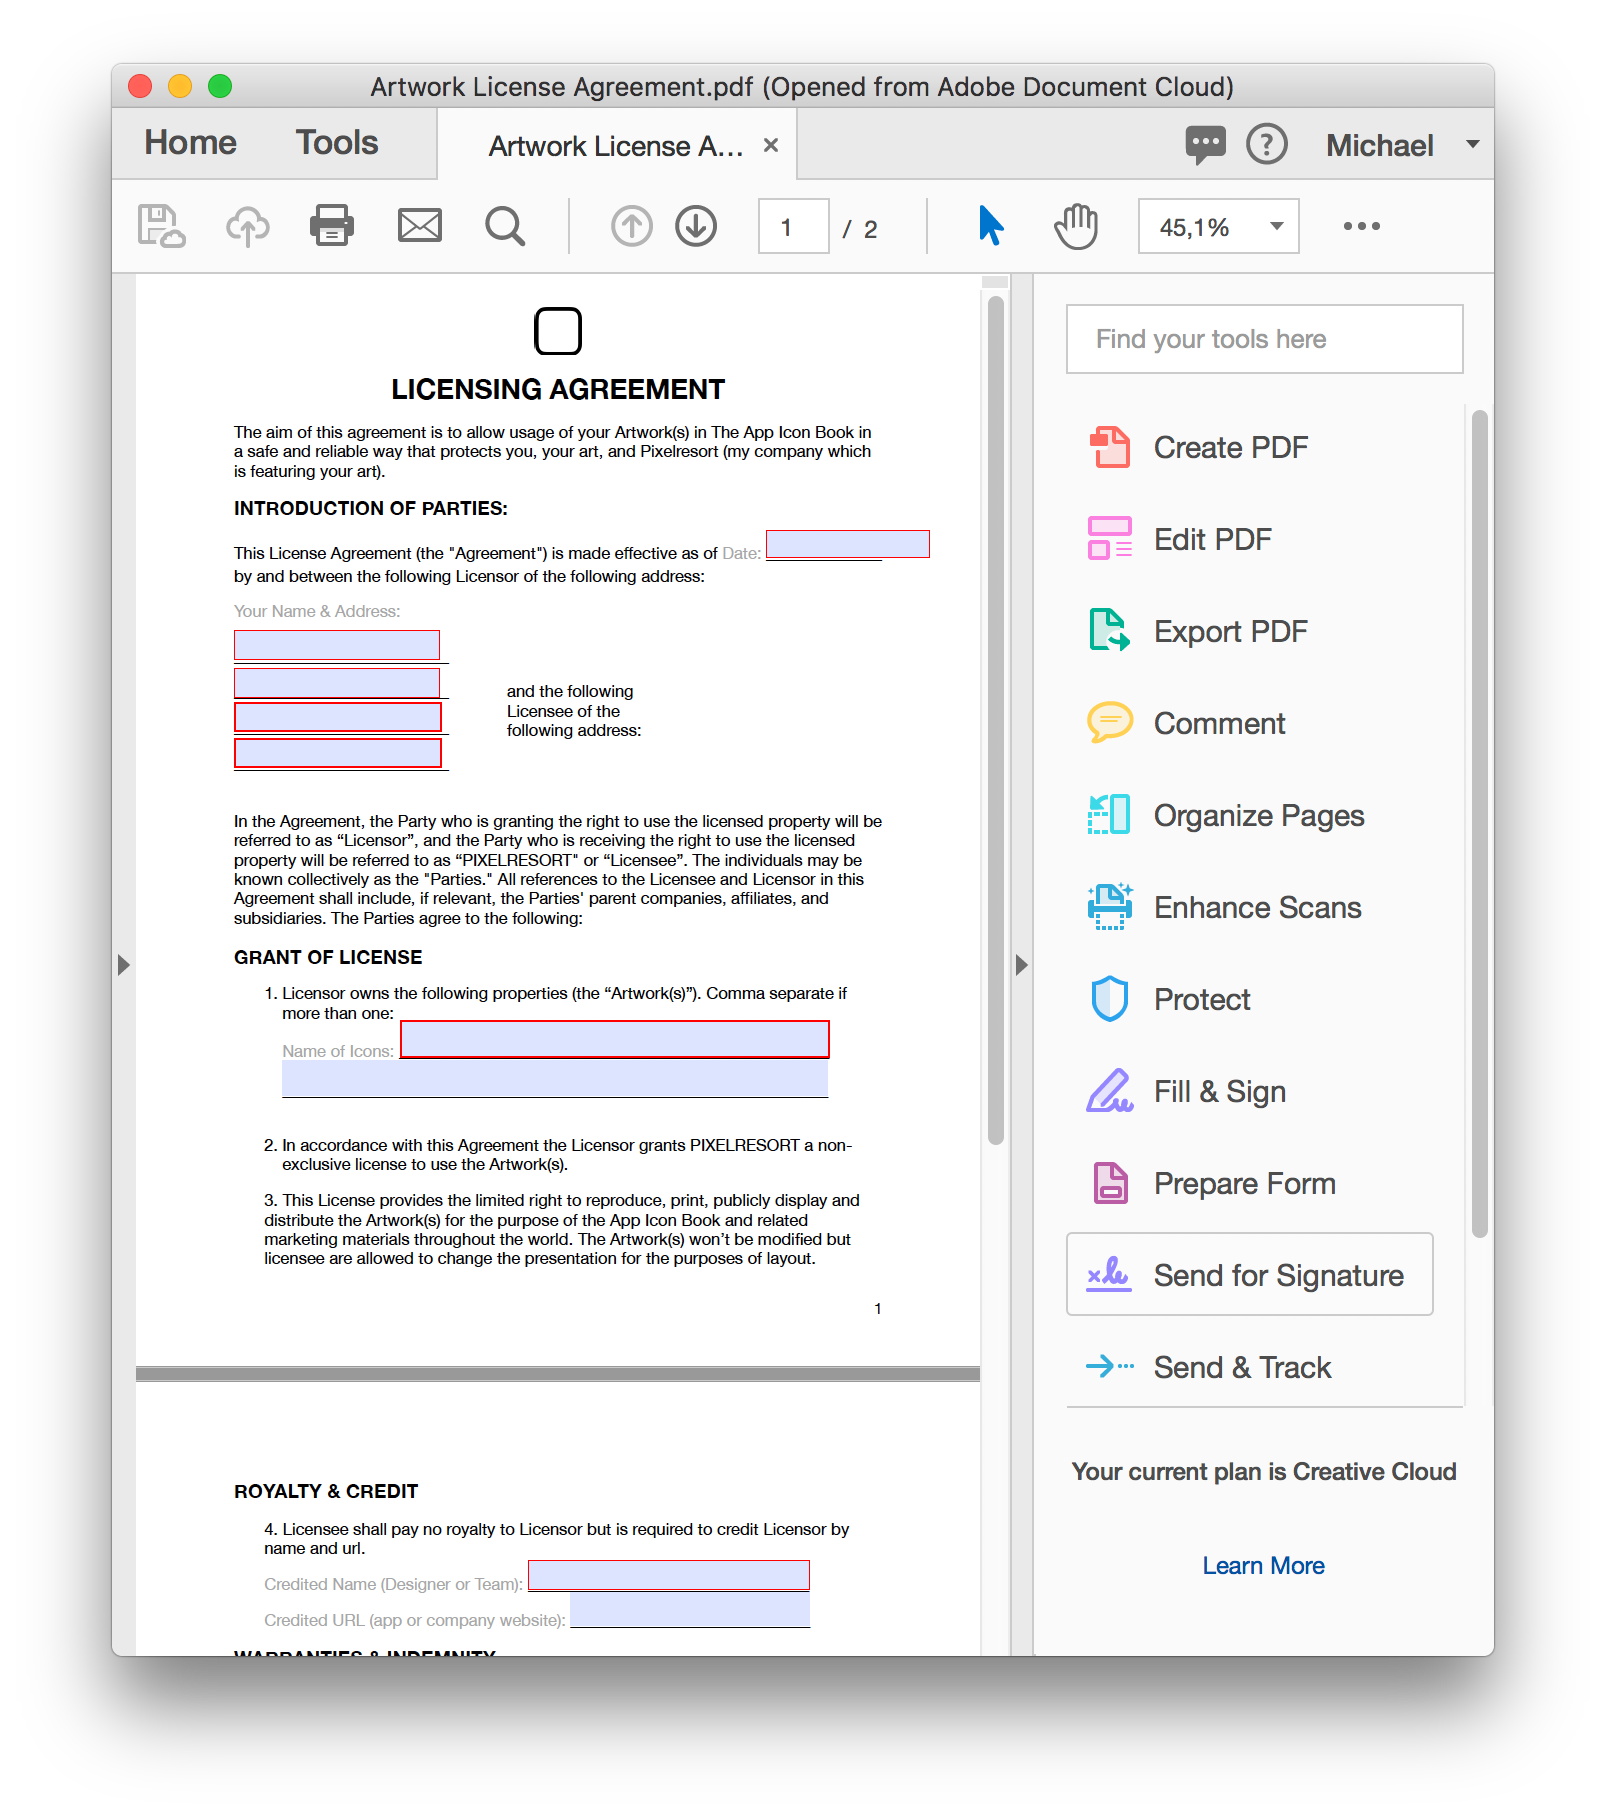Screen dimensions: 1606x1816
Task: Open the notifications chat bubble icon
Action: [x=1205, y=145]
